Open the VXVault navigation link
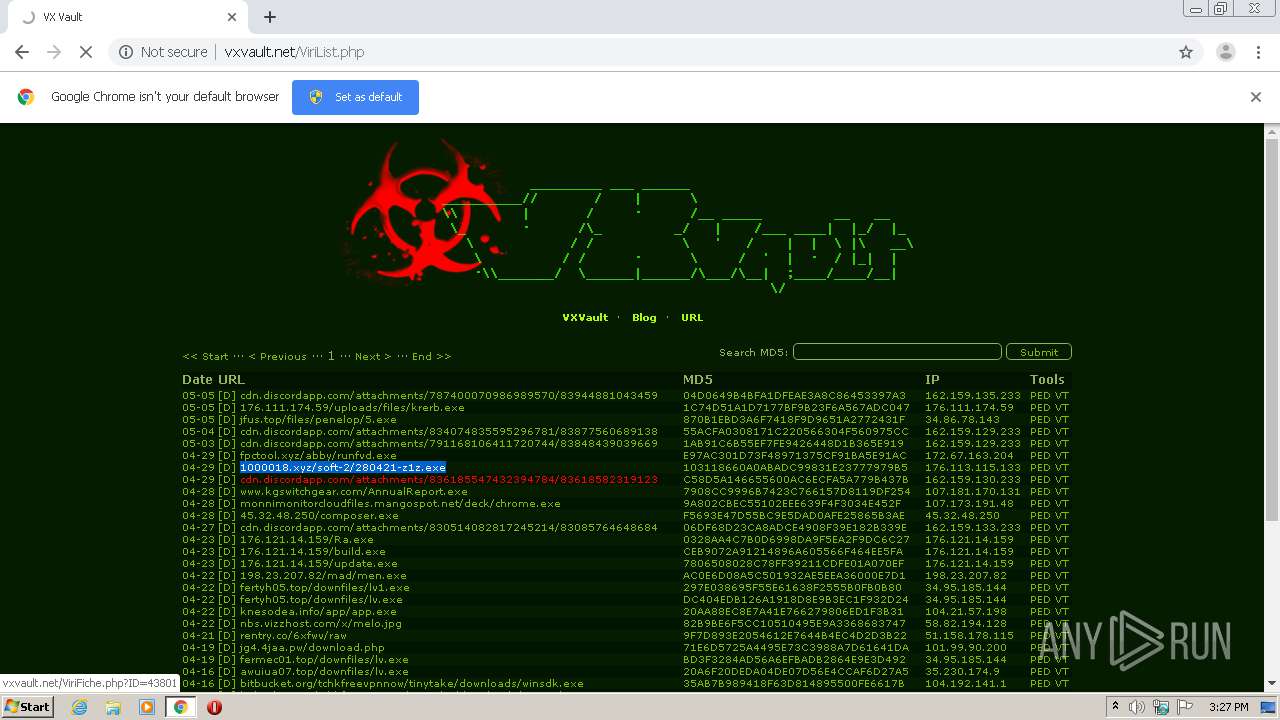 click(585, 317)
